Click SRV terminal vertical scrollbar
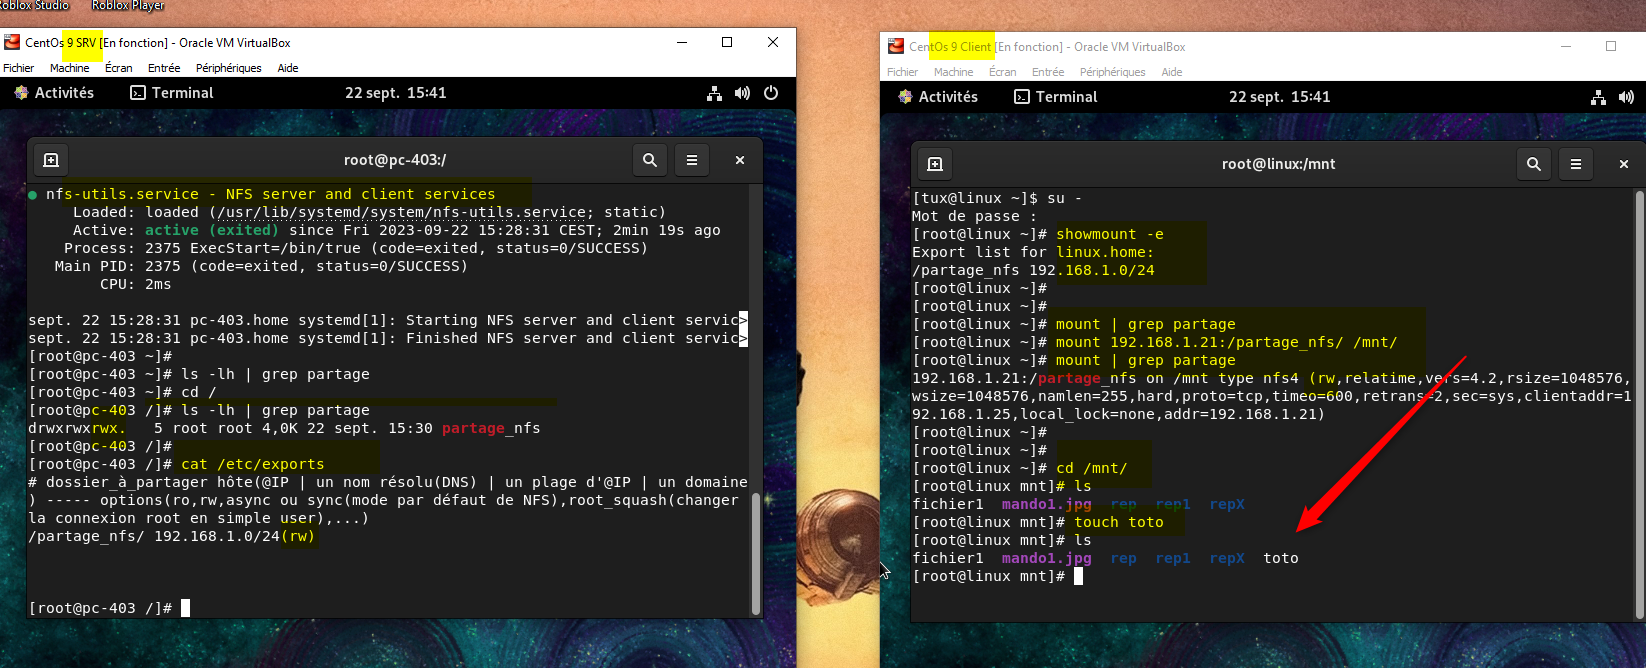 (756, 554)
